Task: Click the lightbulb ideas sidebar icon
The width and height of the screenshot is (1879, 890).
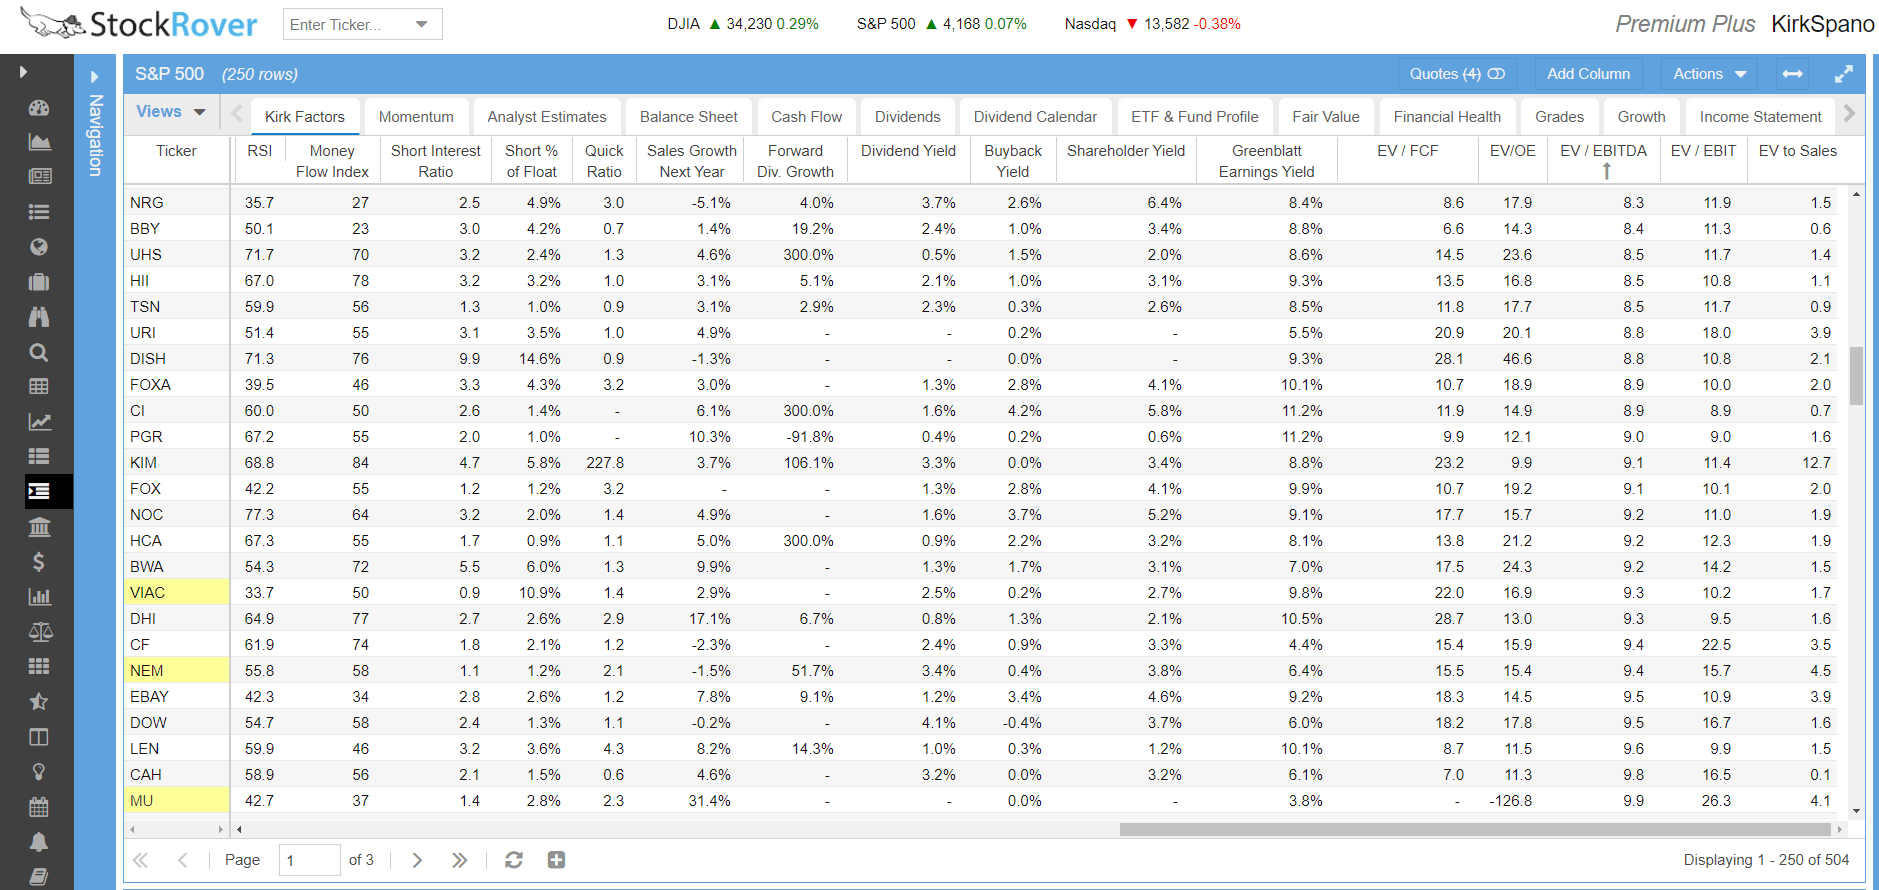Action: pos(39,772)
